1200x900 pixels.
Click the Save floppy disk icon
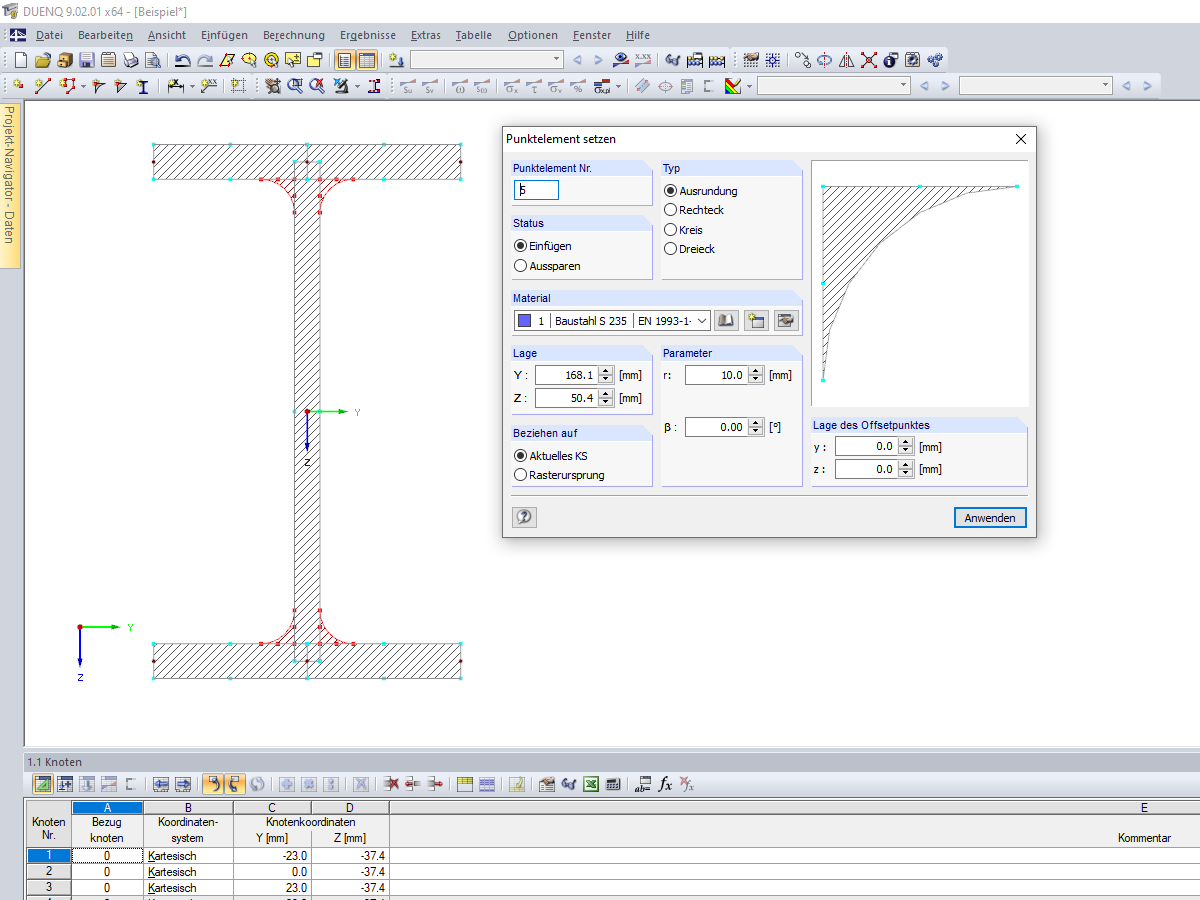[x=86, y=60]
